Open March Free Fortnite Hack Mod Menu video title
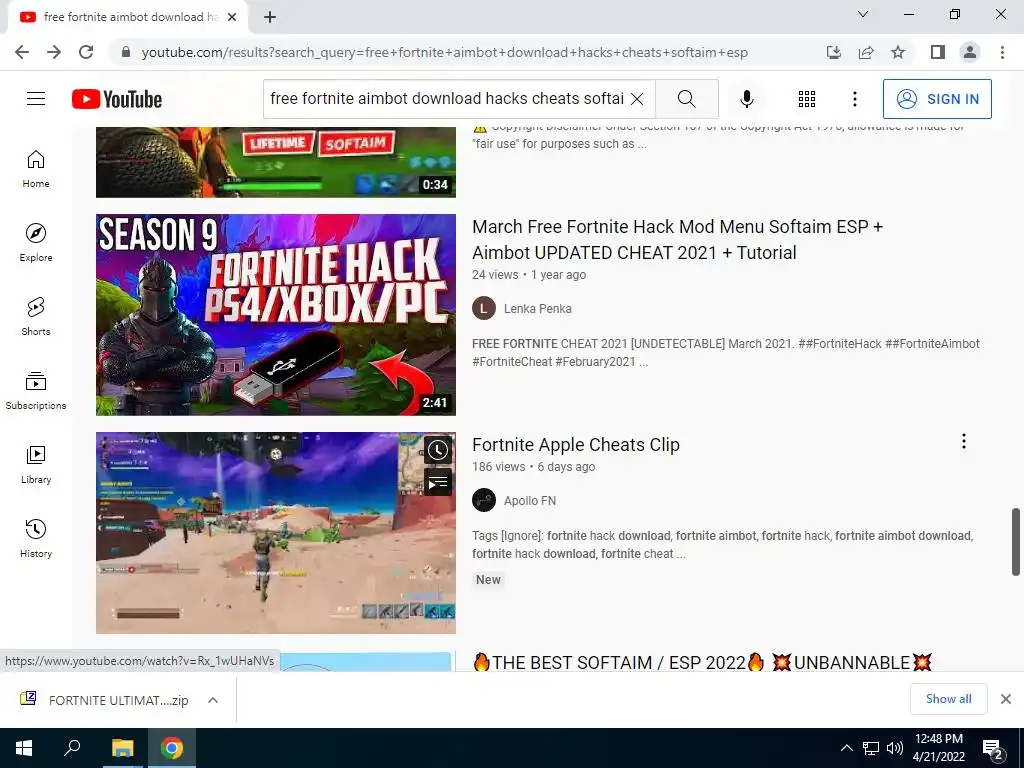Viewport: 1024px width, 768px height. pyautogui.click(x=677, y=240)
